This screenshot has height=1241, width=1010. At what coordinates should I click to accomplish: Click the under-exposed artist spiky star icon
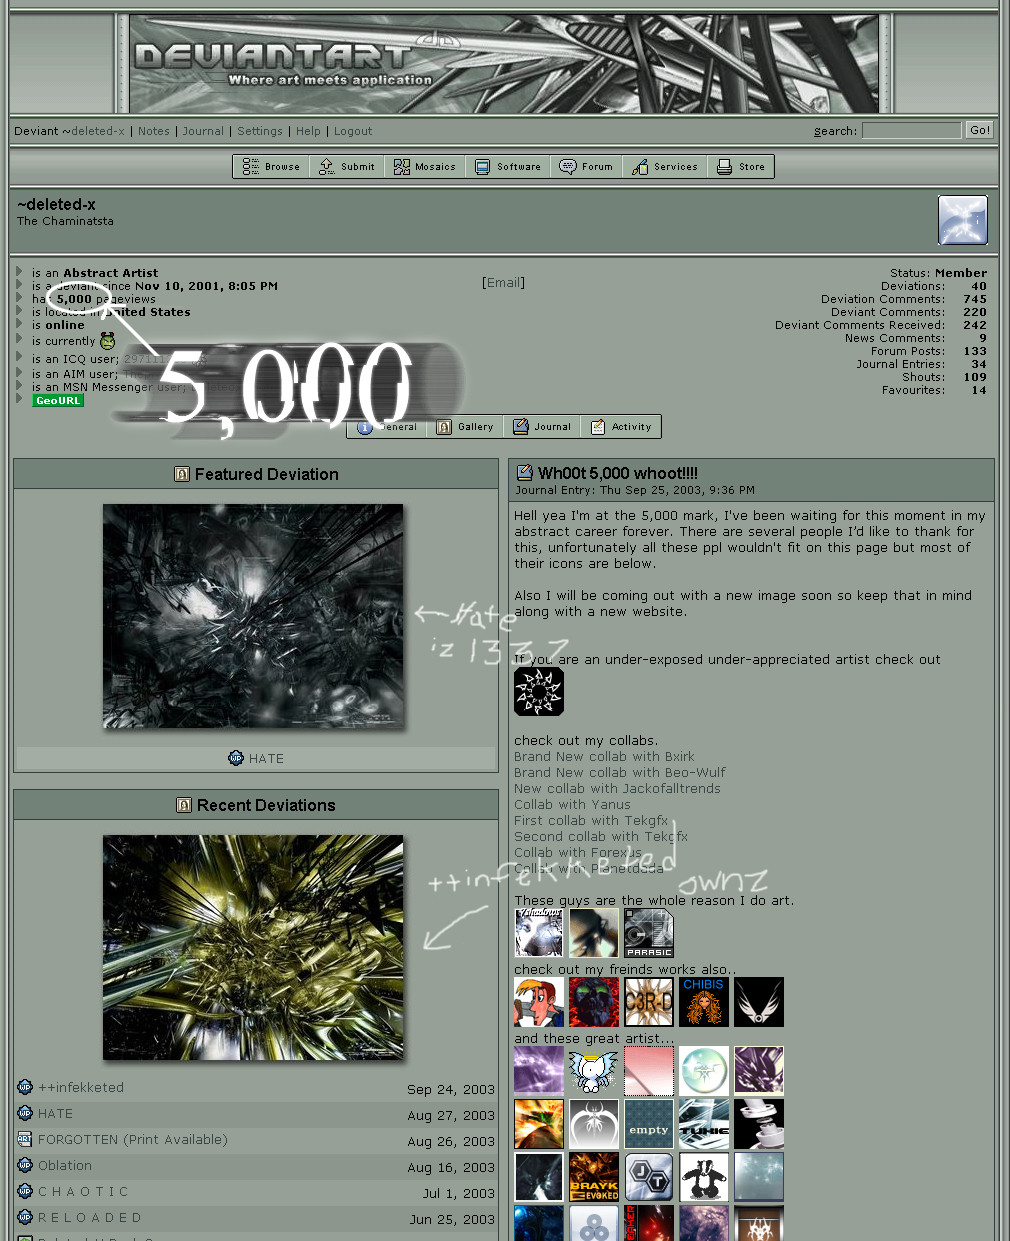click(x=539, y=691)
